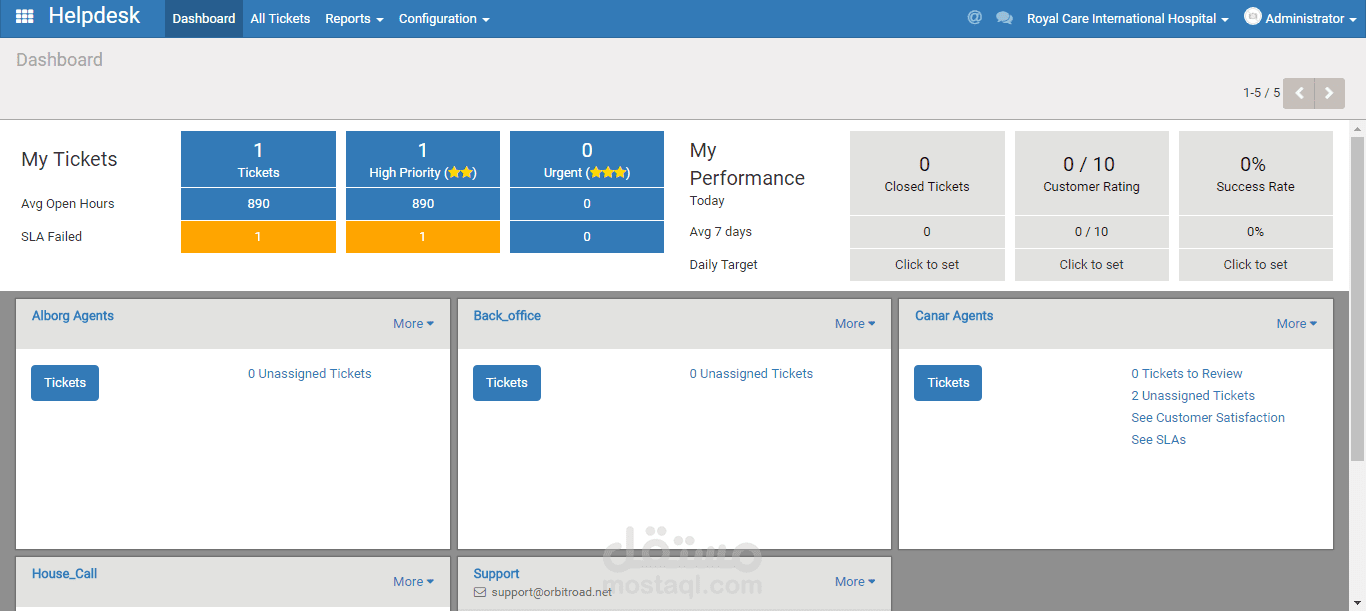
Task: Click the Helpdesk app title
Action: point(95,16)
